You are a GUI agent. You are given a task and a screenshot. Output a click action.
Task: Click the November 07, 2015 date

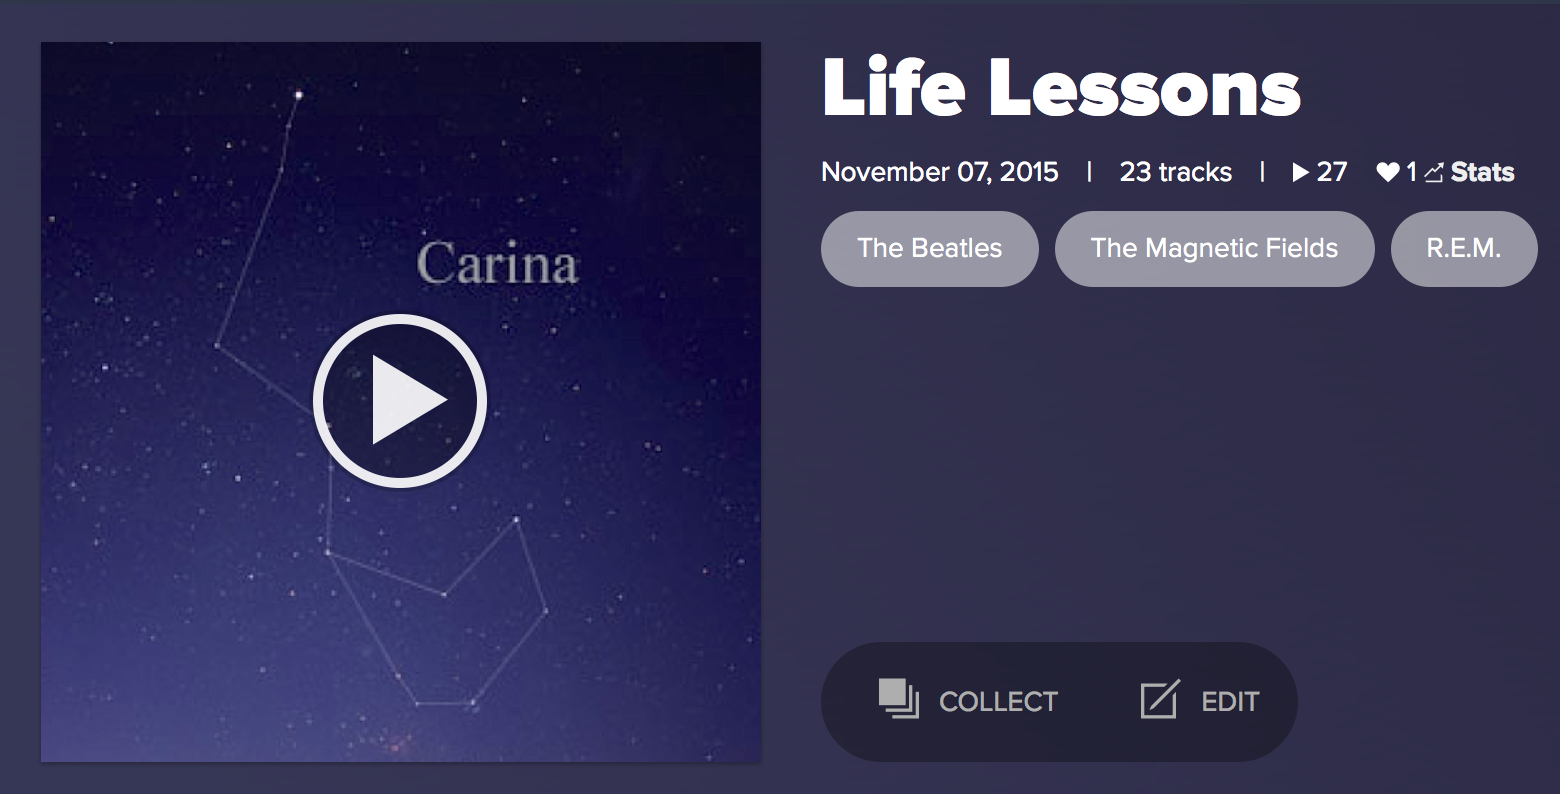[x=939, y=172]
